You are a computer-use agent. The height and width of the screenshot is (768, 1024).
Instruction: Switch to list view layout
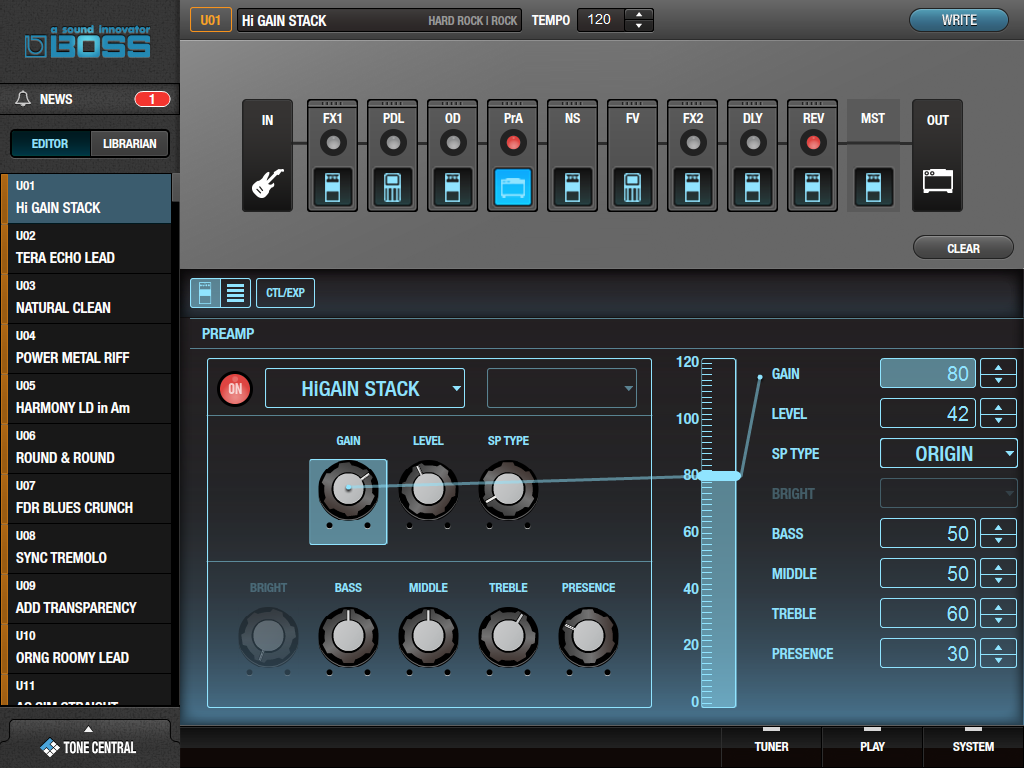(235, 293)
